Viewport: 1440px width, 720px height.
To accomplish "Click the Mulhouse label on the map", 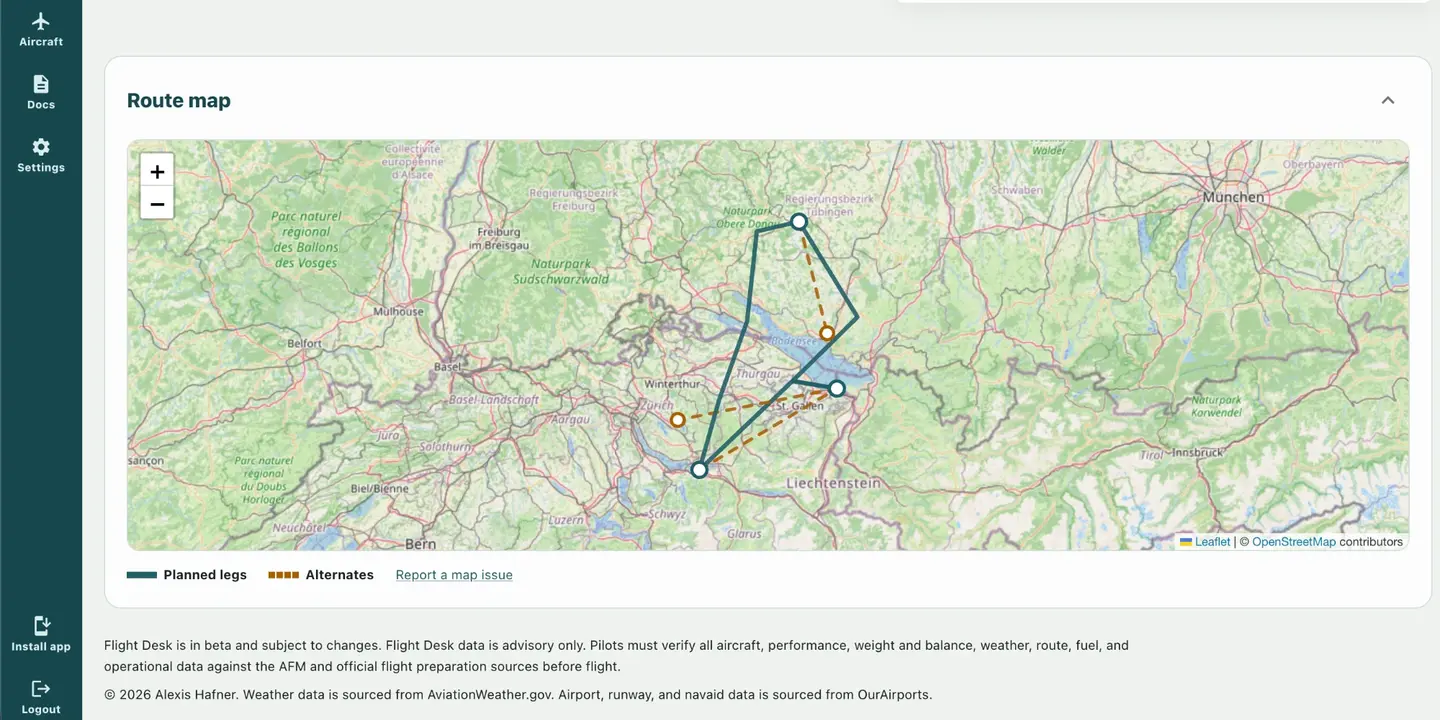I will click(x=398, y=311).
